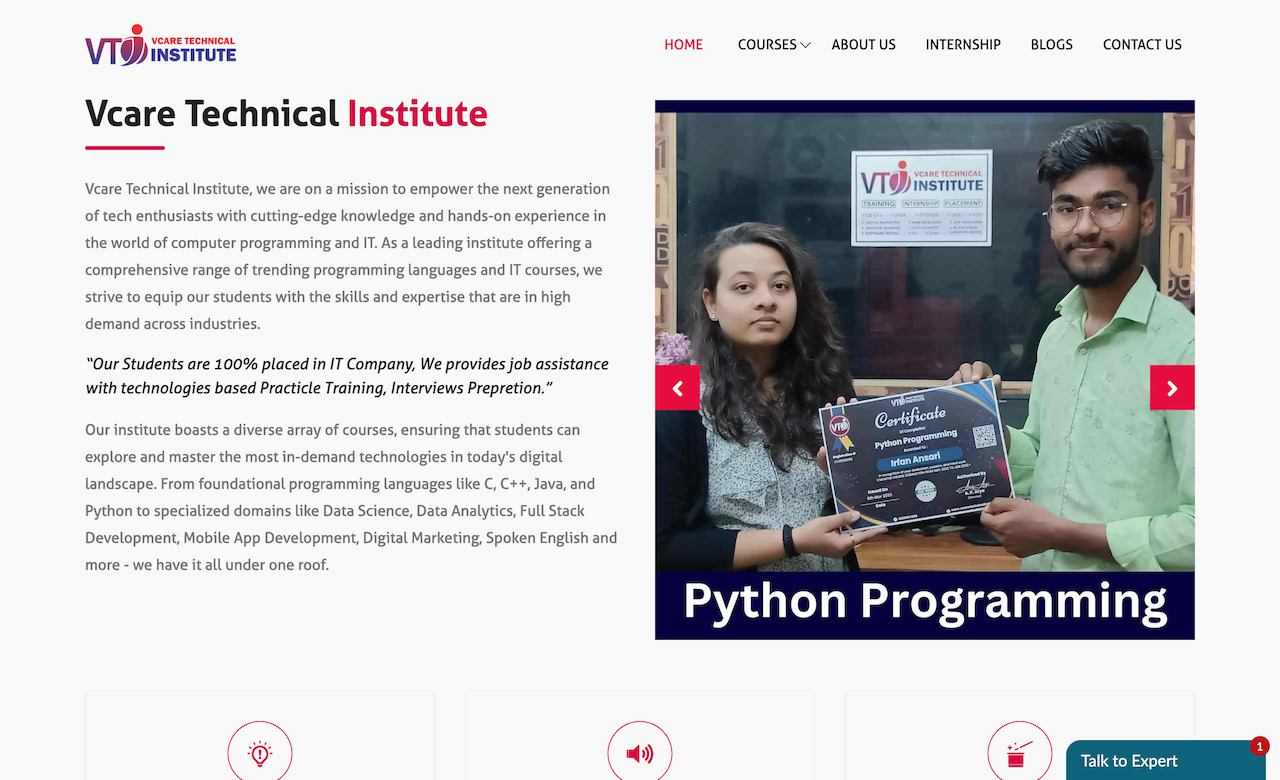Image resolution: width=1280 pixels, height=780 pixels.
Task: Advance to the next carousel slide
Action: click(1172, 388)
